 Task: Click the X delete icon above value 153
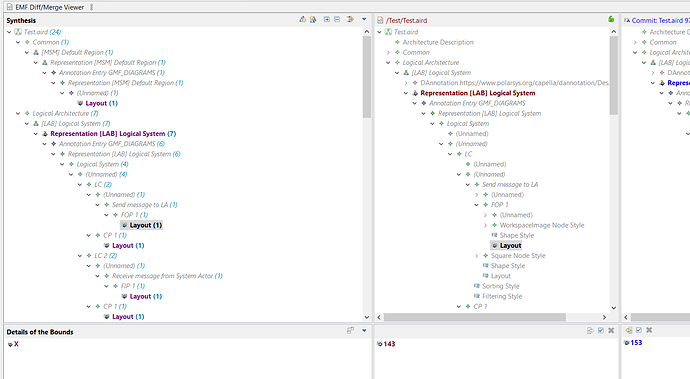pyautogui.click(x=649, y=330)
